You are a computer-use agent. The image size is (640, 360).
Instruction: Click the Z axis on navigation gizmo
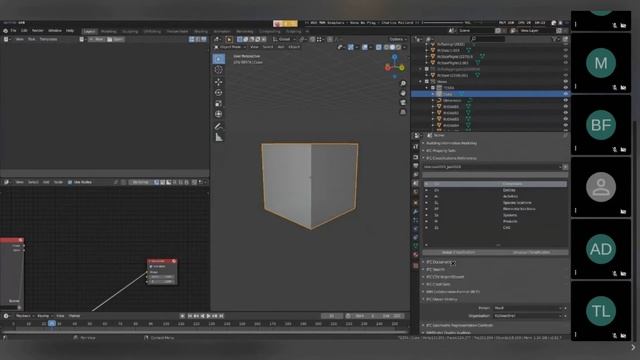coord(394,58)
